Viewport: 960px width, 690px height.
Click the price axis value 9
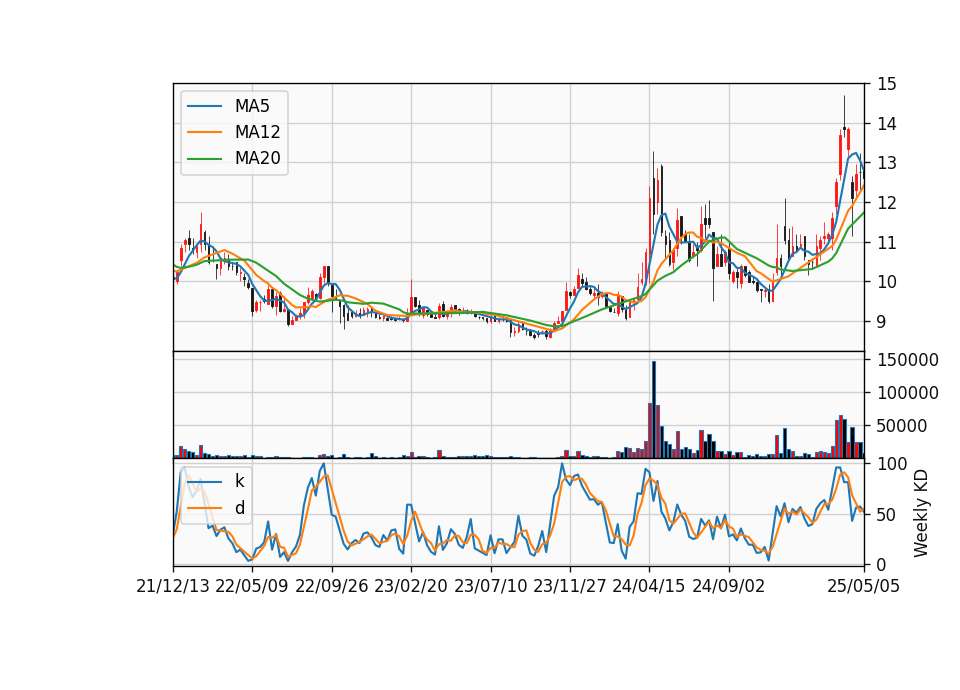pos(882,322)
